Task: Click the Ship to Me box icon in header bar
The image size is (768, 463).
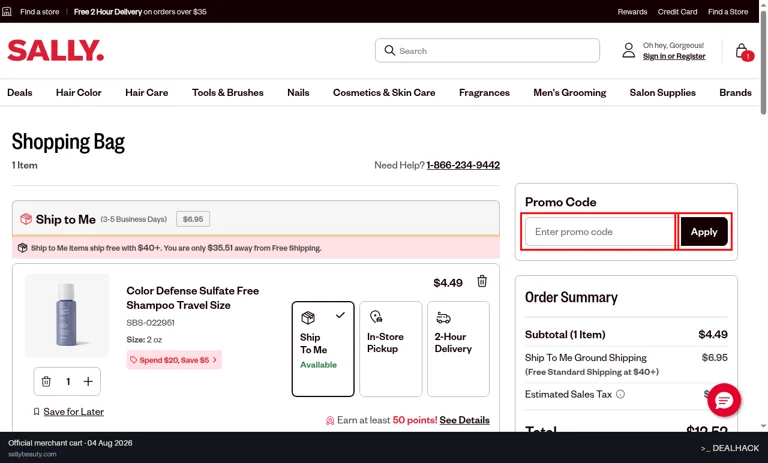Action: click(25, 219)
